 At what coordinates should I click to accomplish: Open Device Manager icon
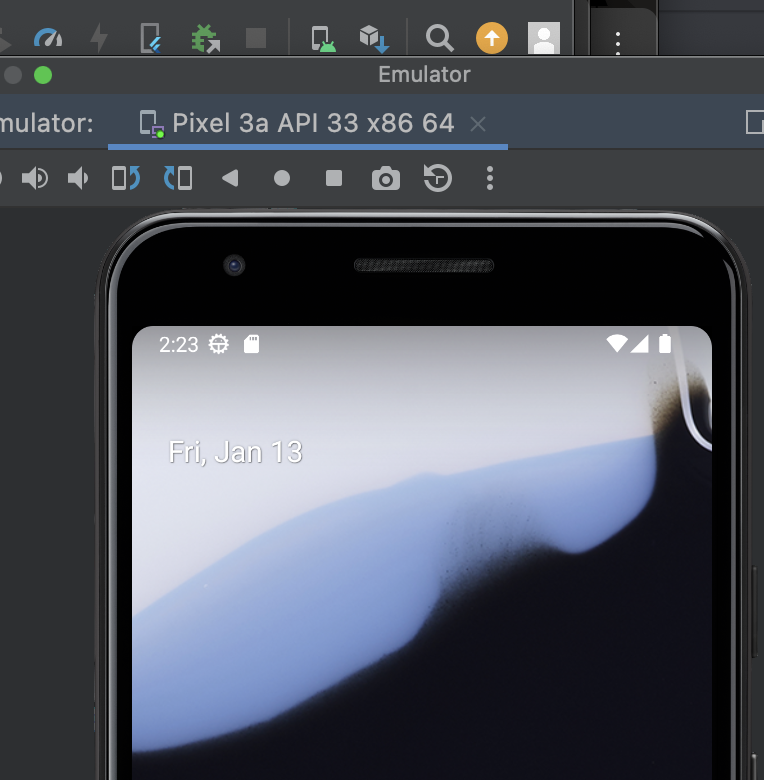(x=323, y=39)
